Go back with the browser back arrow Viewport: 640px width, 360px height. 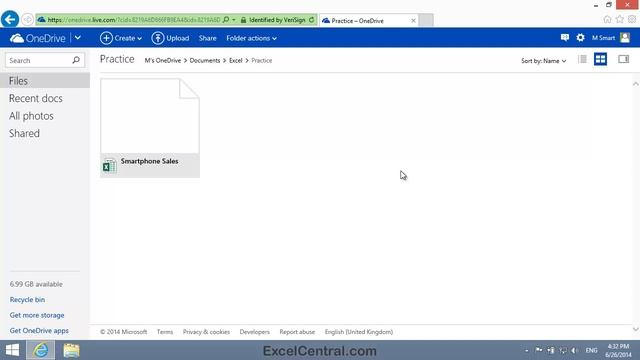pos(10,19)
